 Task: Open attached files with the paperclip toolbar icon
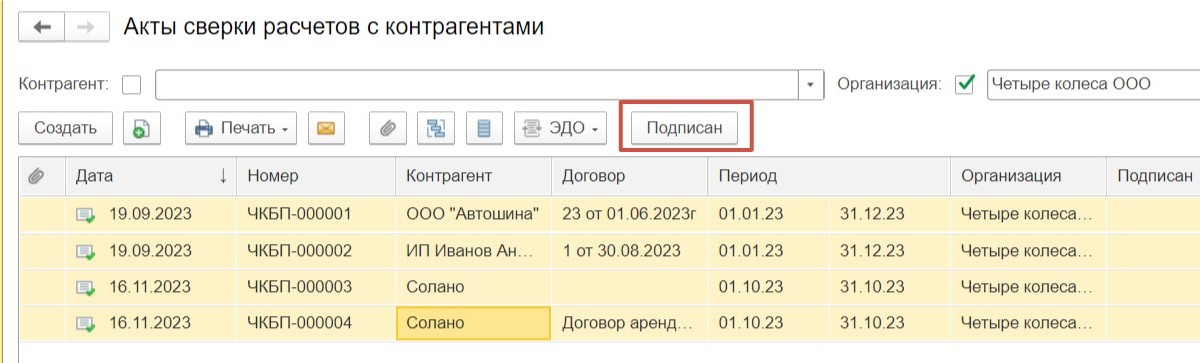387,128
